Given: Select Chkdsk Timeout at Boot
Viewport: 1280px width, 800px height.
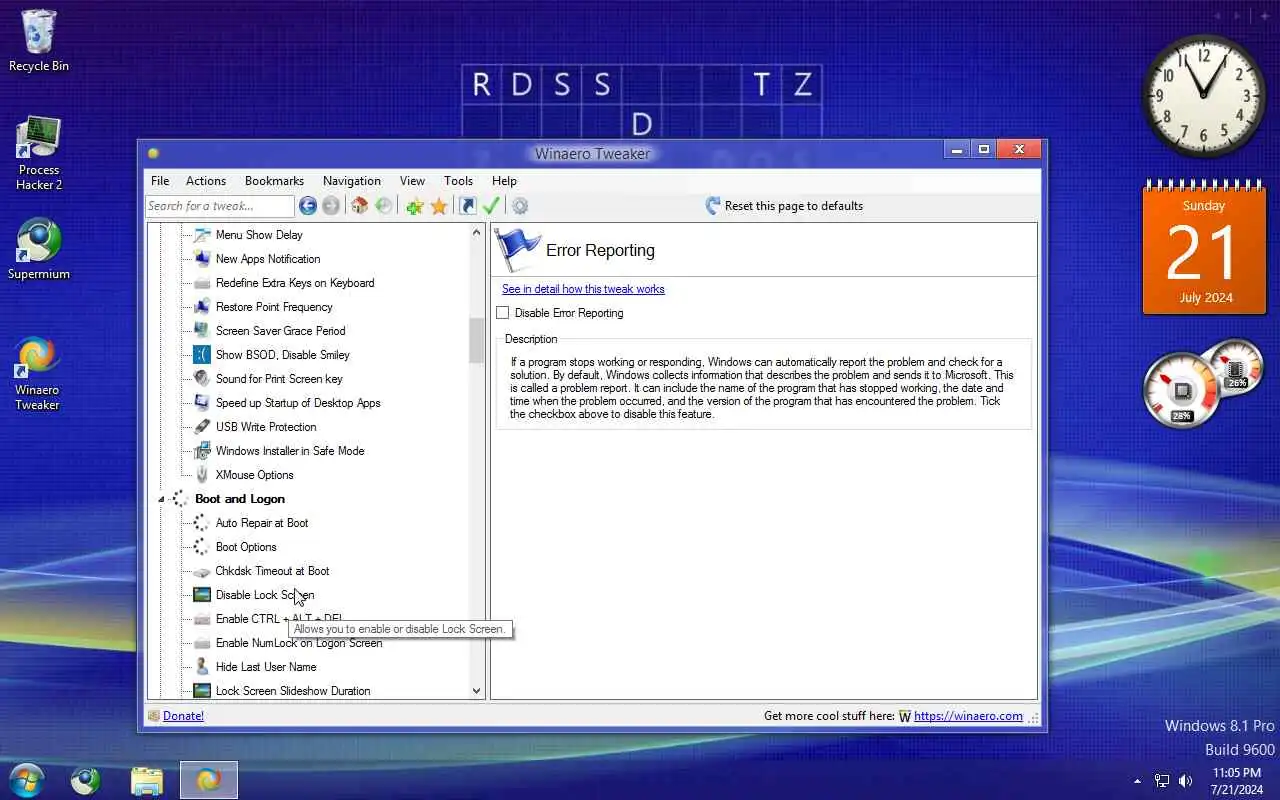Looking at the screenshot, I should tap(272, 571).
